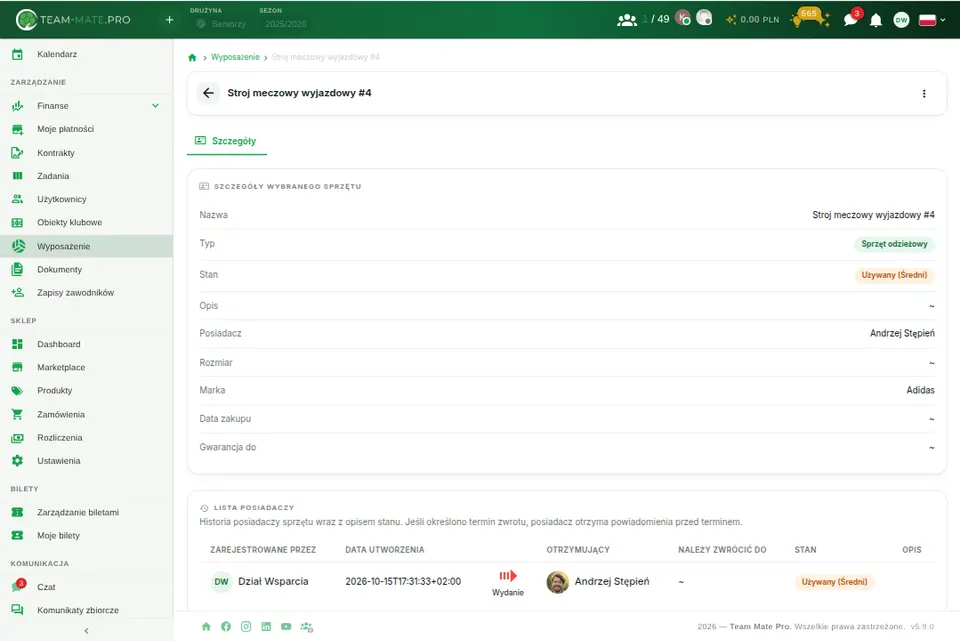Click the date 2026-10-15T17:31:33+02:00
The image size is (960, 641).
[x=403, y=582]
